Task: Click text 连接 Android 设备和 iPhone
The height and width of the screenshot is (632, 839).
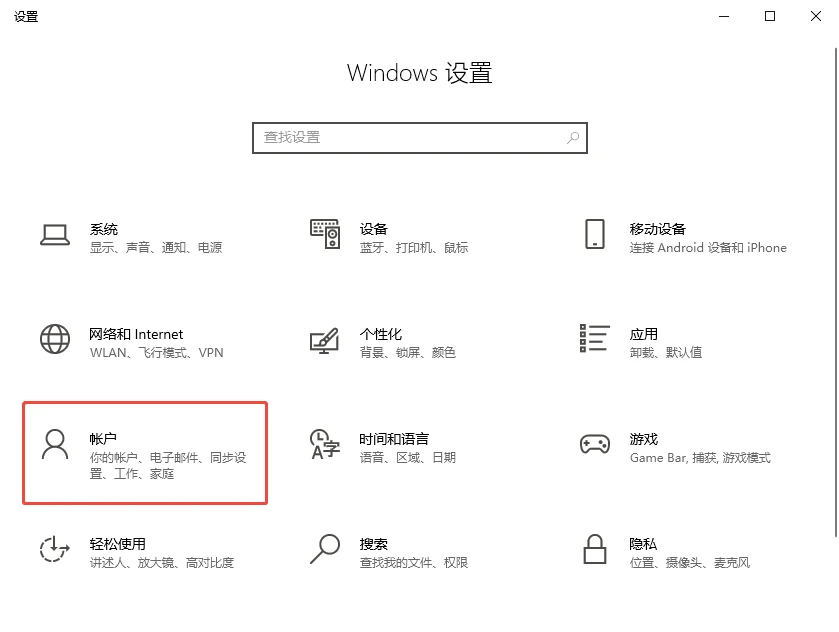Action: [x=708, y=248]
